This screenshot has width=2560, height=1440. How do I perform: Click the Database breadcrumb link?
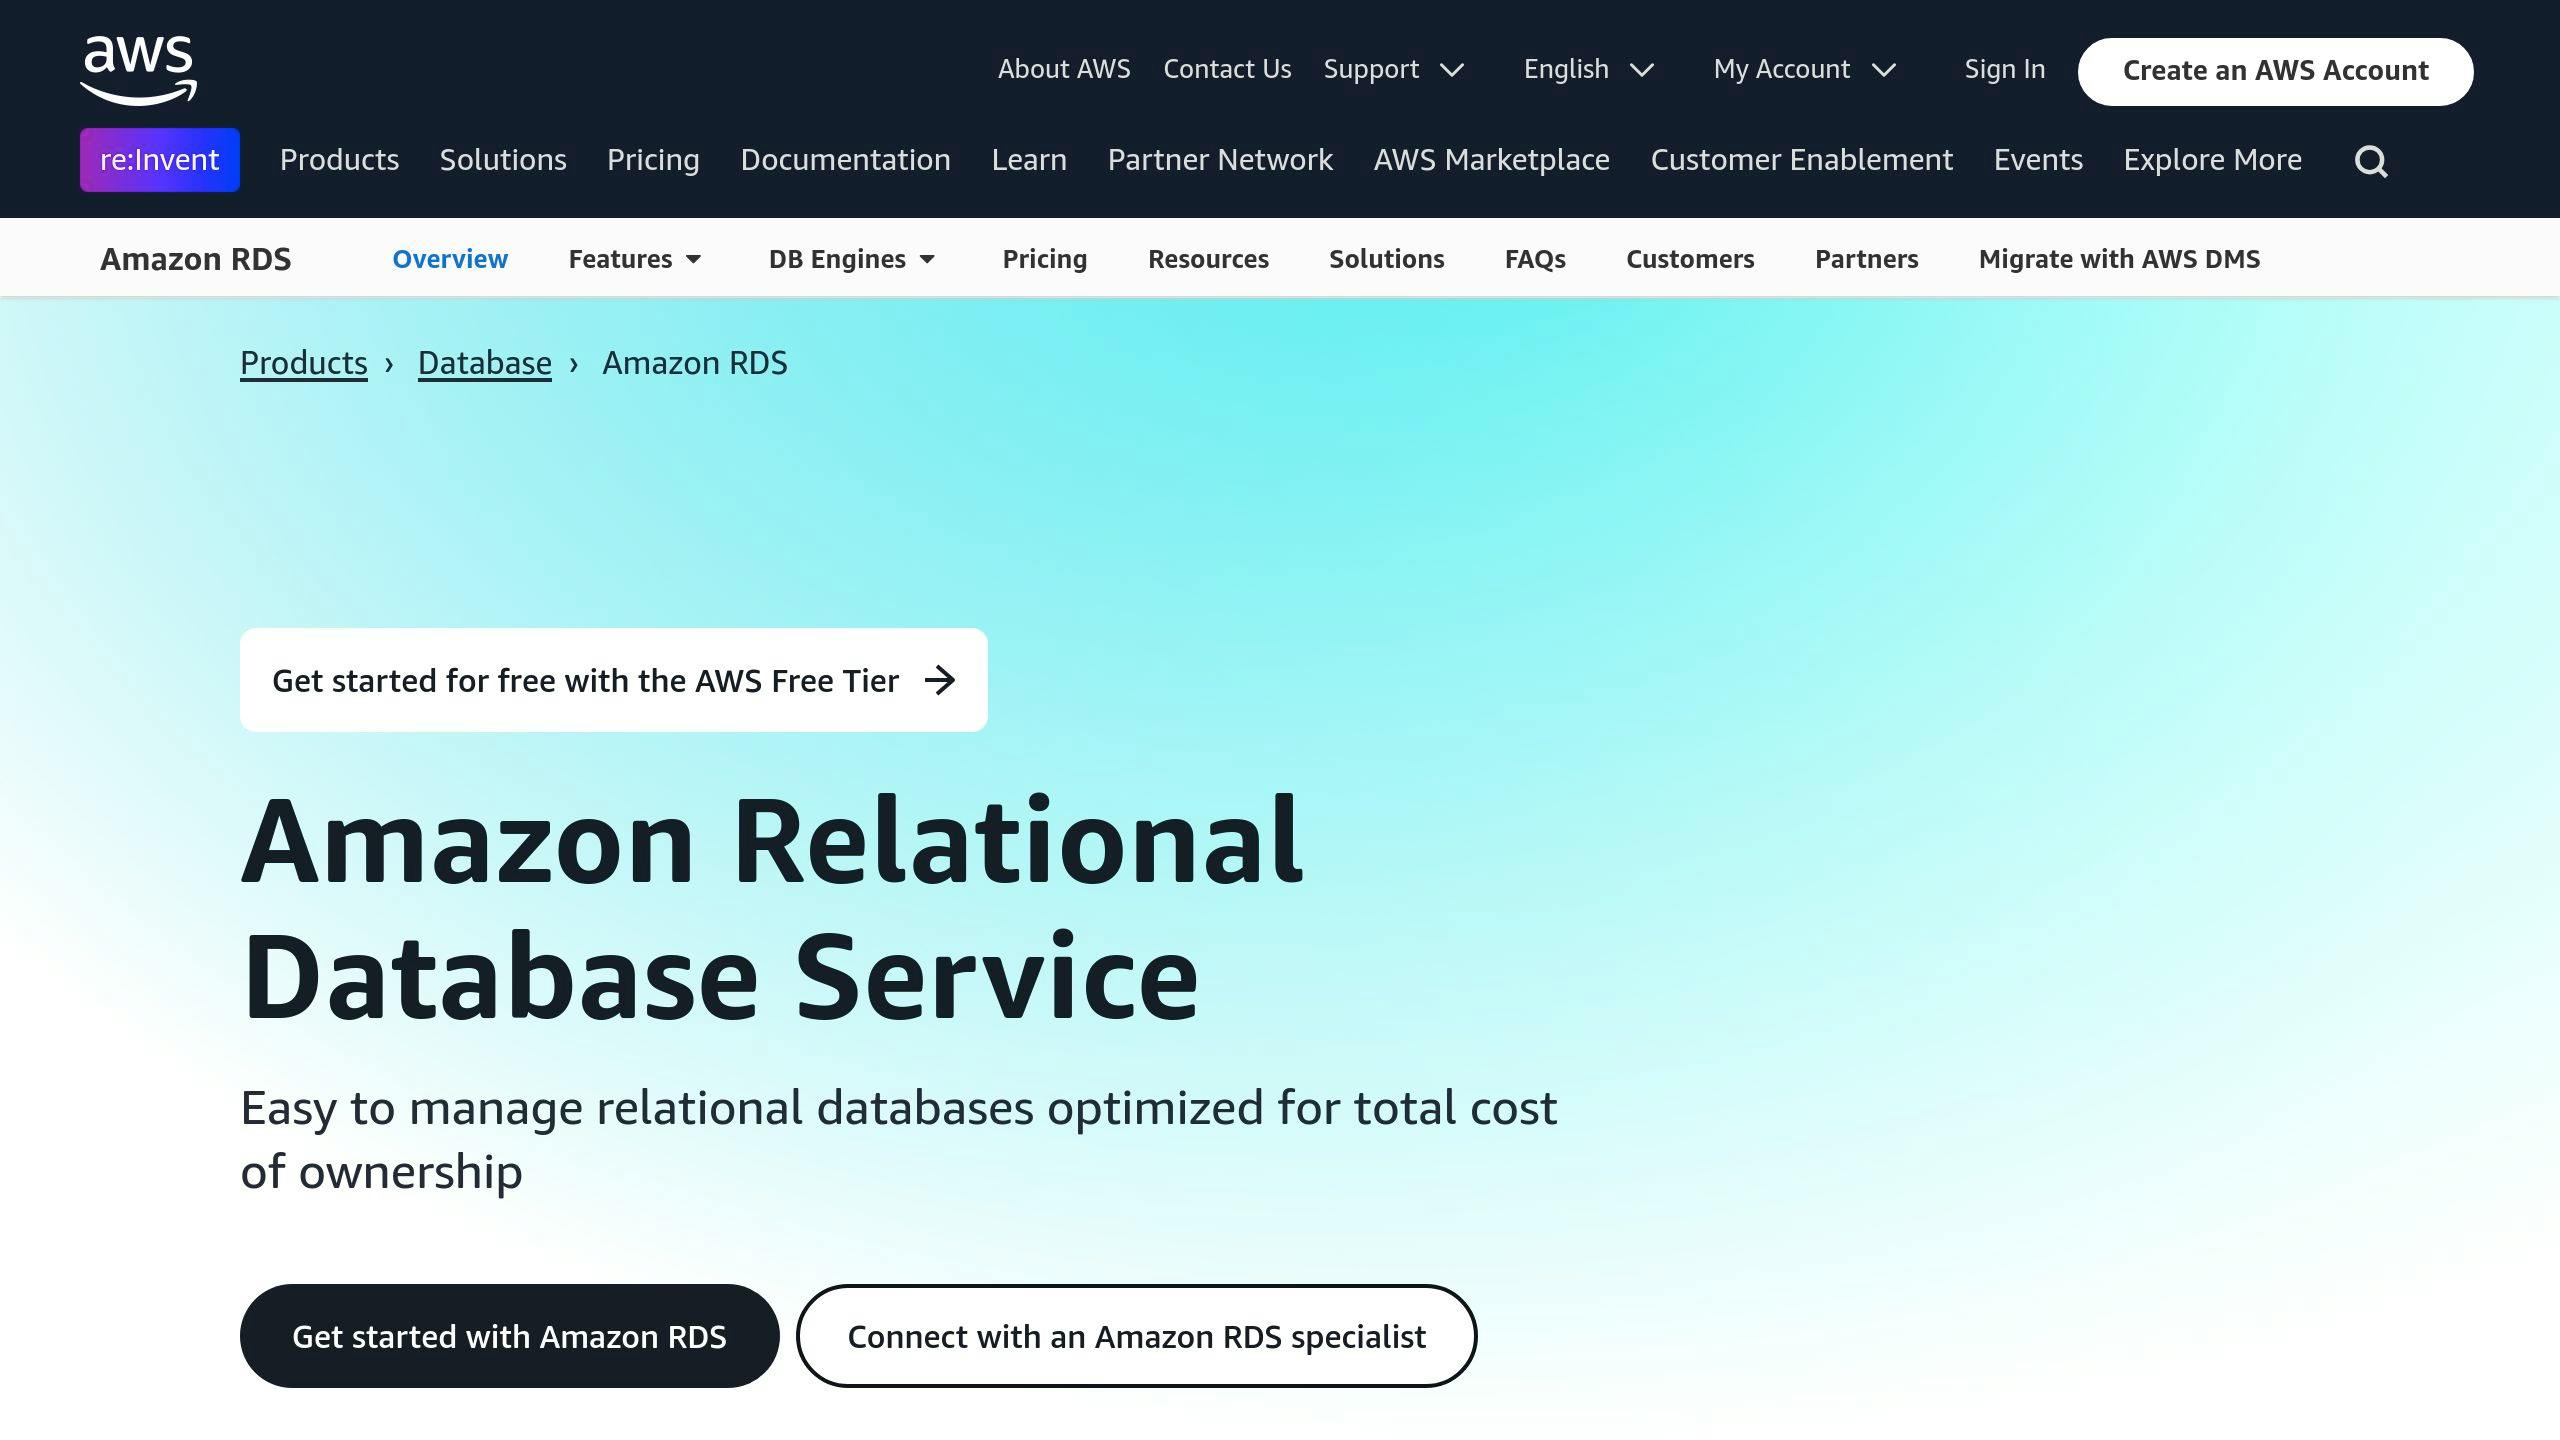[x=485, y=363]
